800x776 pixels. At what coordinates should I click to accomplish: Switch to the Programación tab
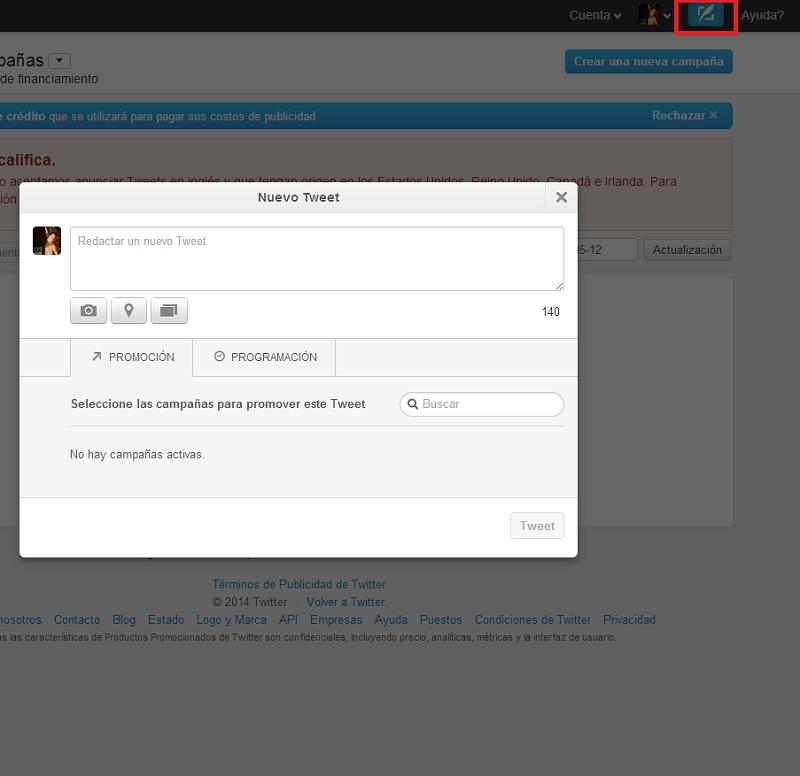[265, 357]
